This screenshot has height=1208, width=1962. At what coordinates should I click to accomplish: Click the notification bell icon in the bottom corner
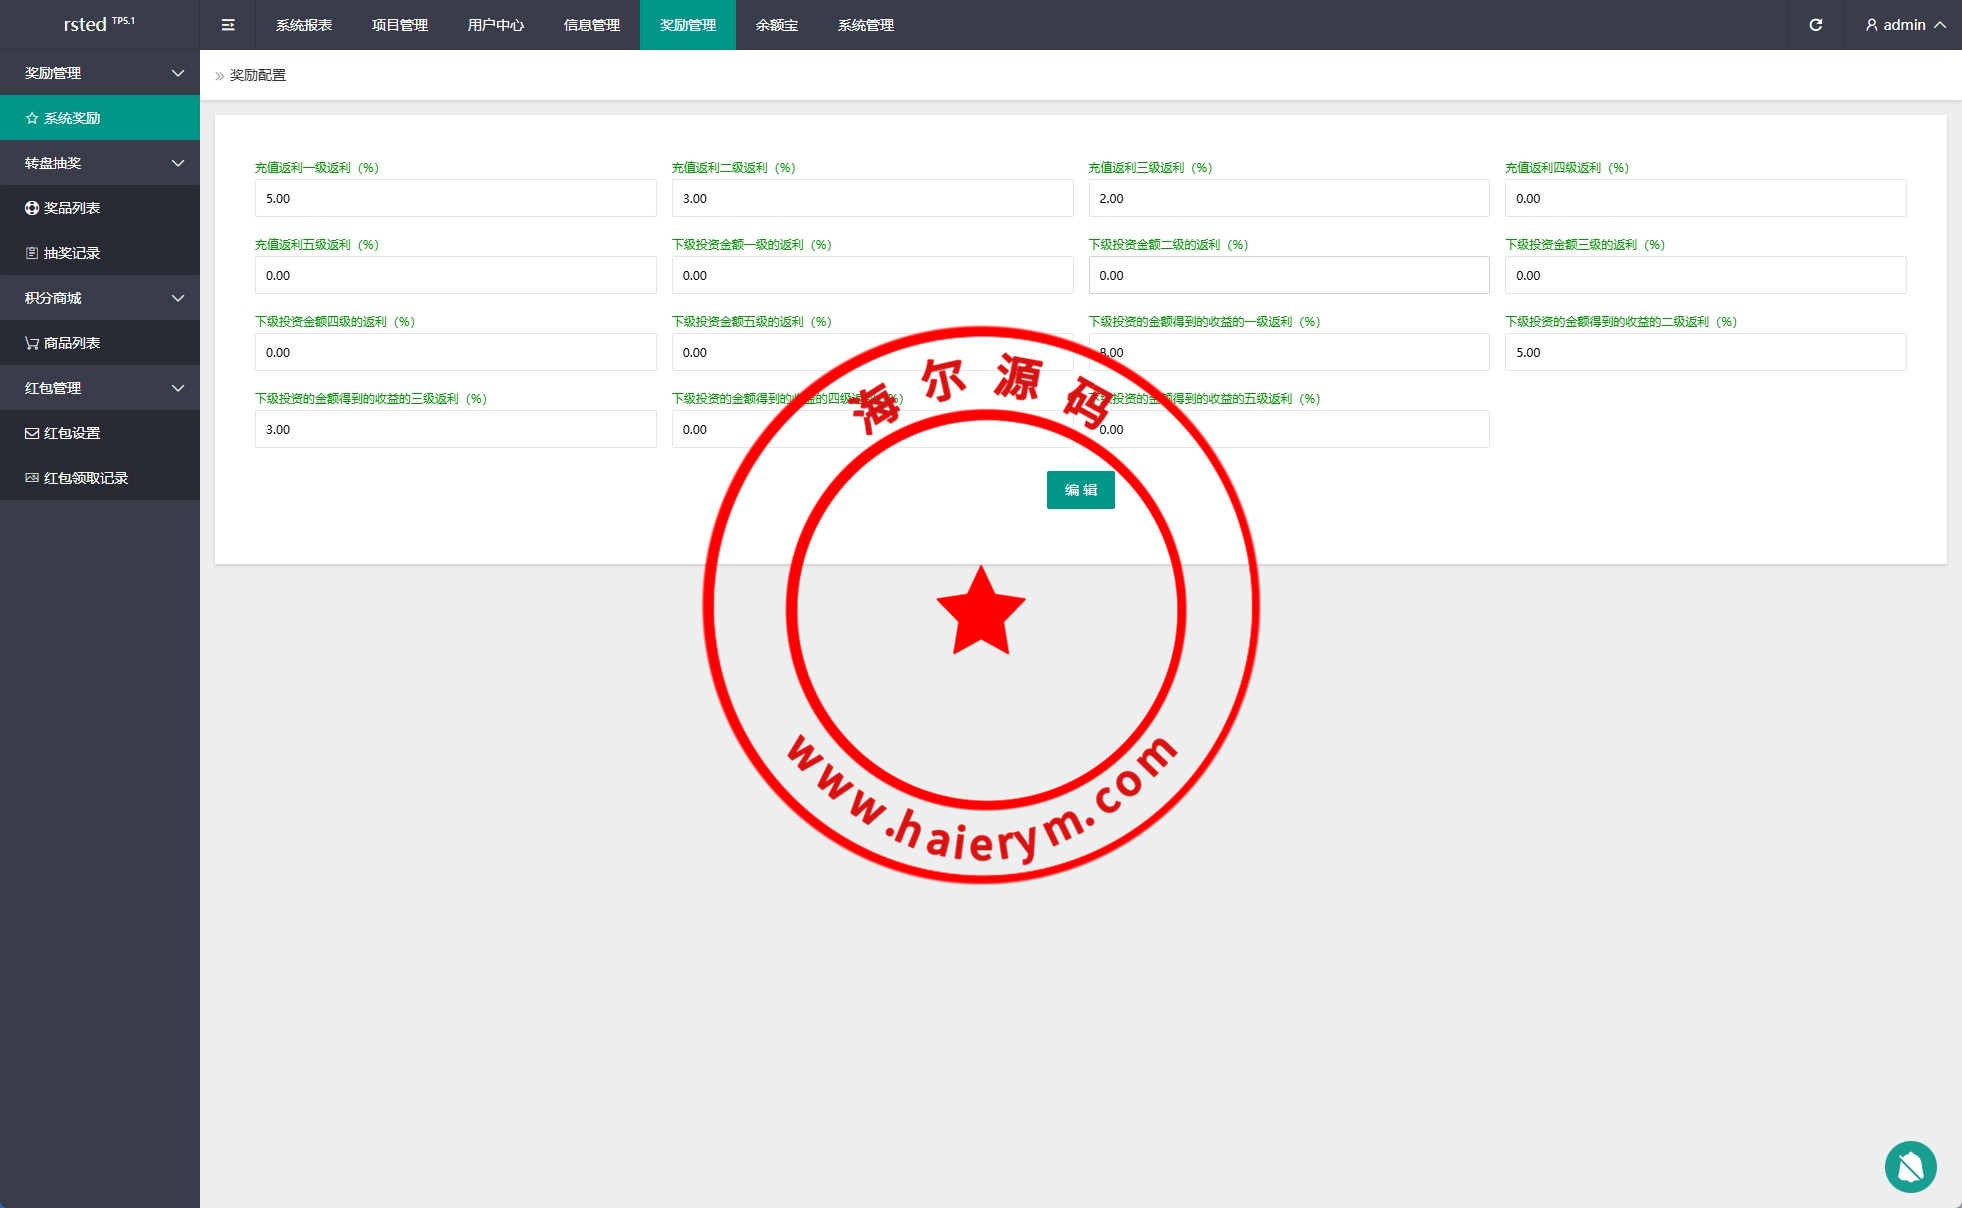point(1910,1166)
